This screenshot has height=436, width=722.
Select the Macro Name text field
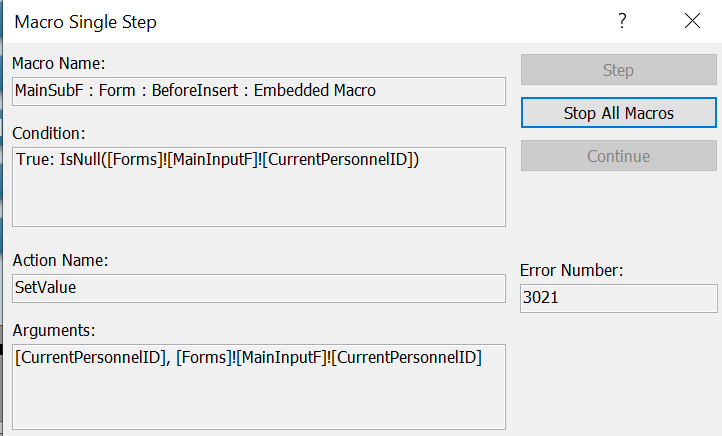[x=258, y=91]
